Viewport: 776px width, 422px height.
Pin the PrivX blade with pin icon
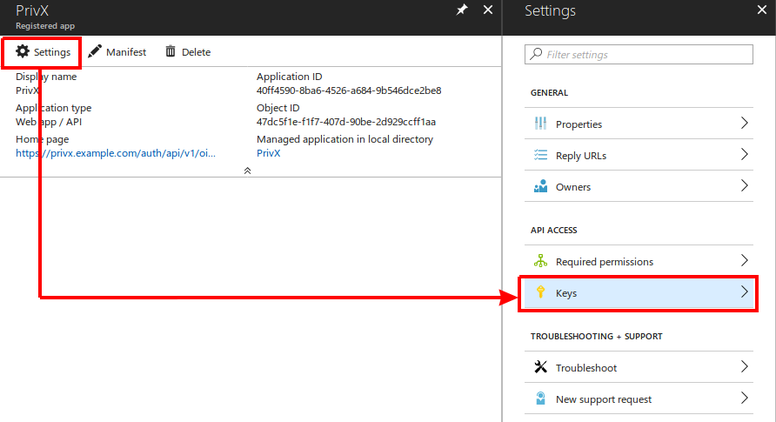point(462,10)
